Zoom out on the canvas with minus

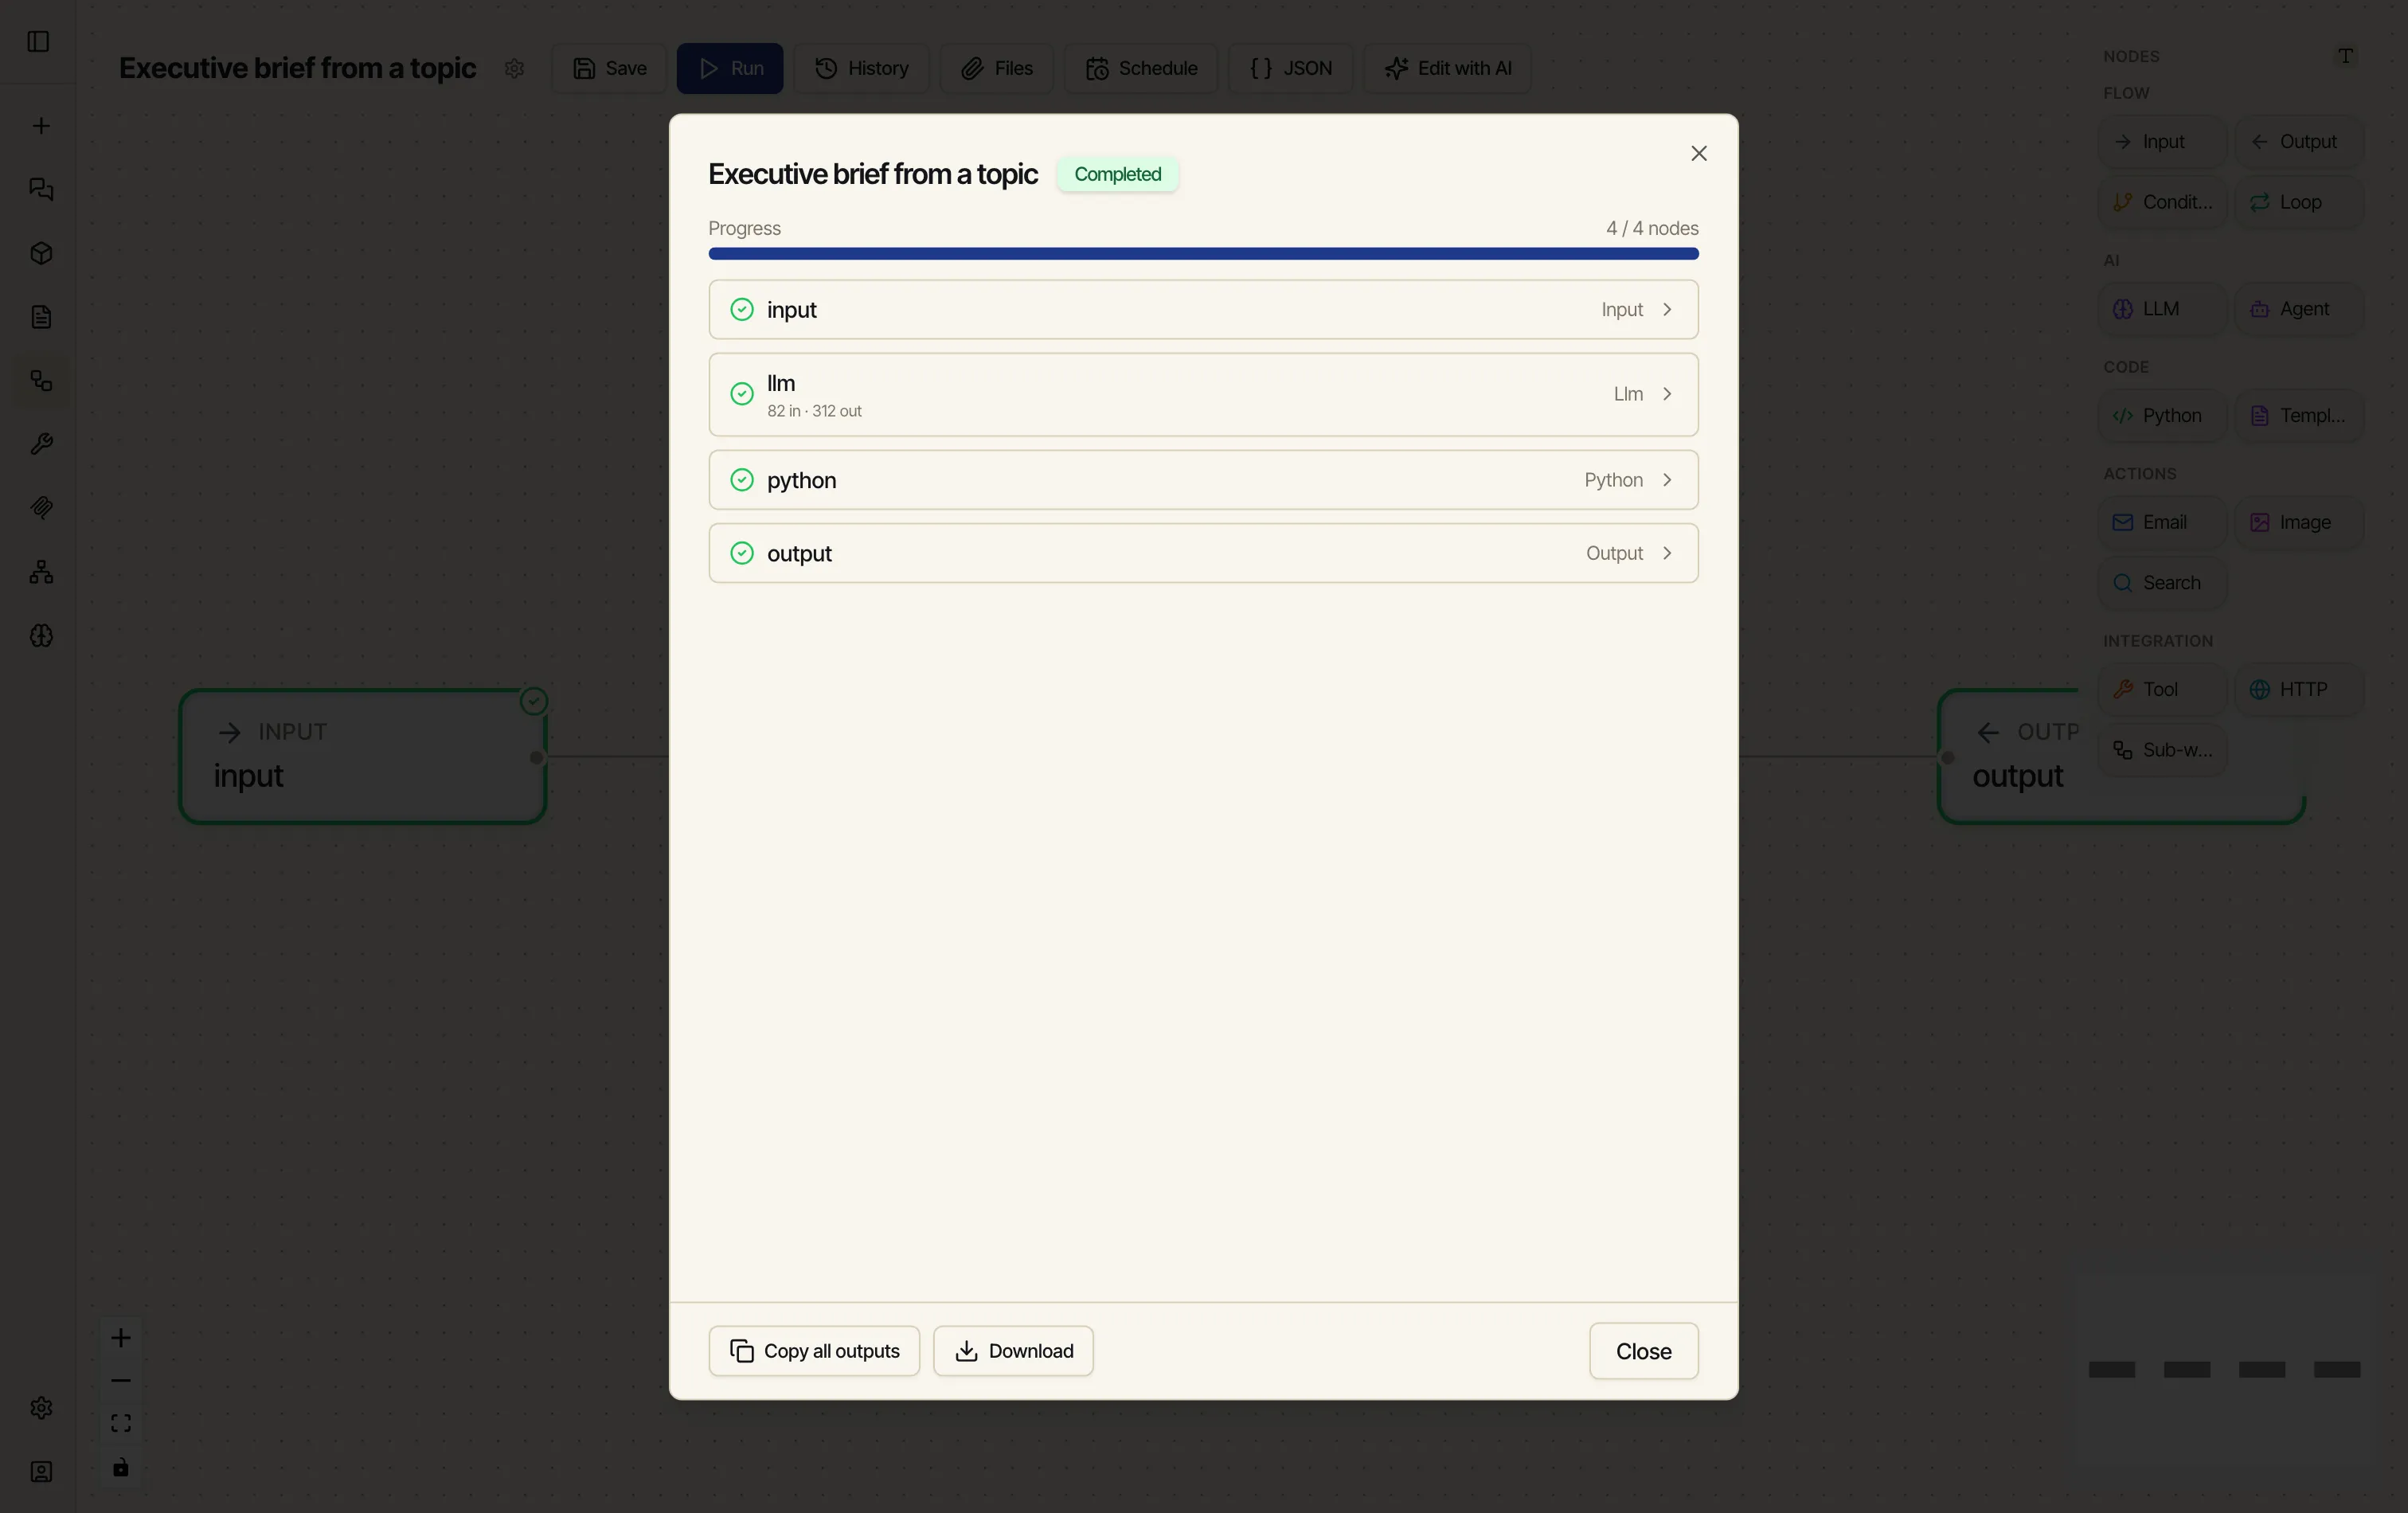tap(121, 1381)
